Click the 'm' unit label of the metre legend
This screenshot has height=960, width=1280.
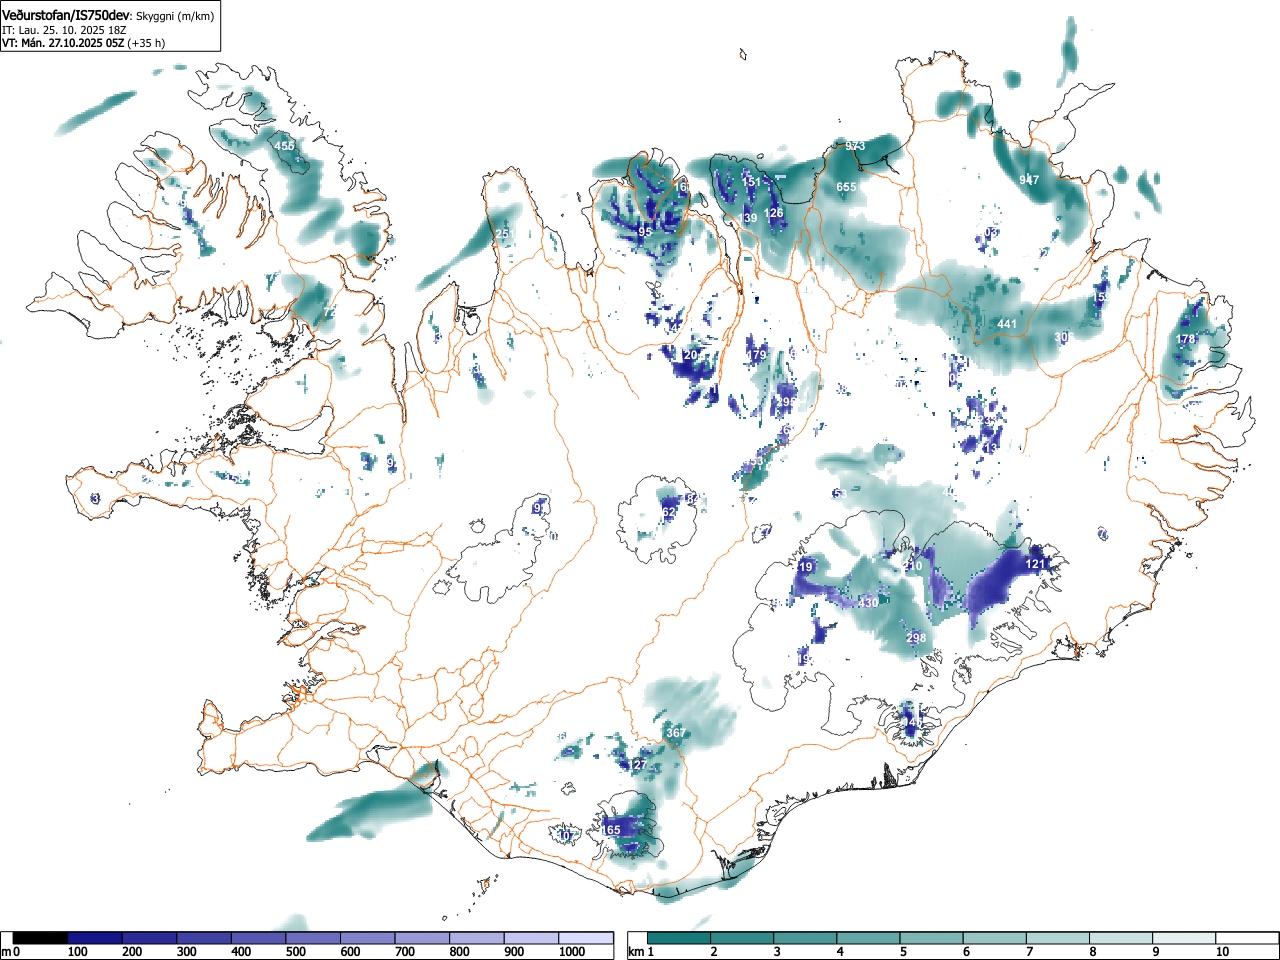tap(6, 952)
